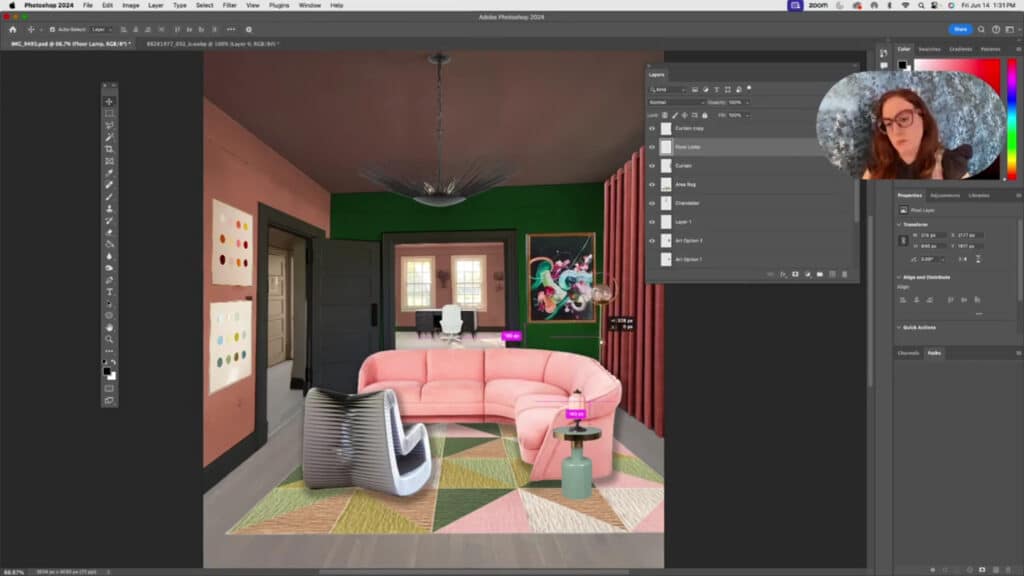1024x576 pixels.
Task: Hide the Area Rug layer
Action: click(x=652, y=184)
